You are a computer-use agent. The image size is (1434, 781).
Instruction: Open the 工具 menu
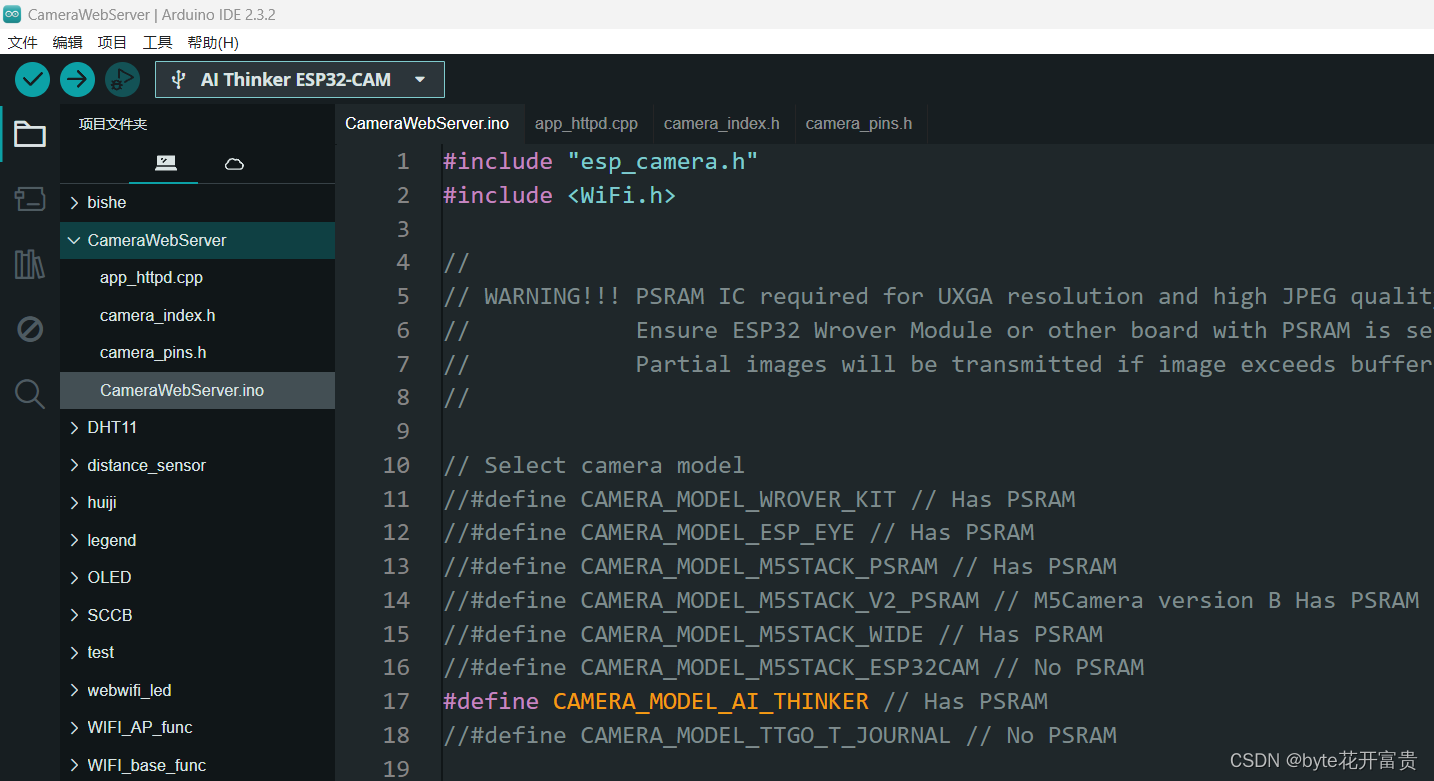[x=158, y=42]
